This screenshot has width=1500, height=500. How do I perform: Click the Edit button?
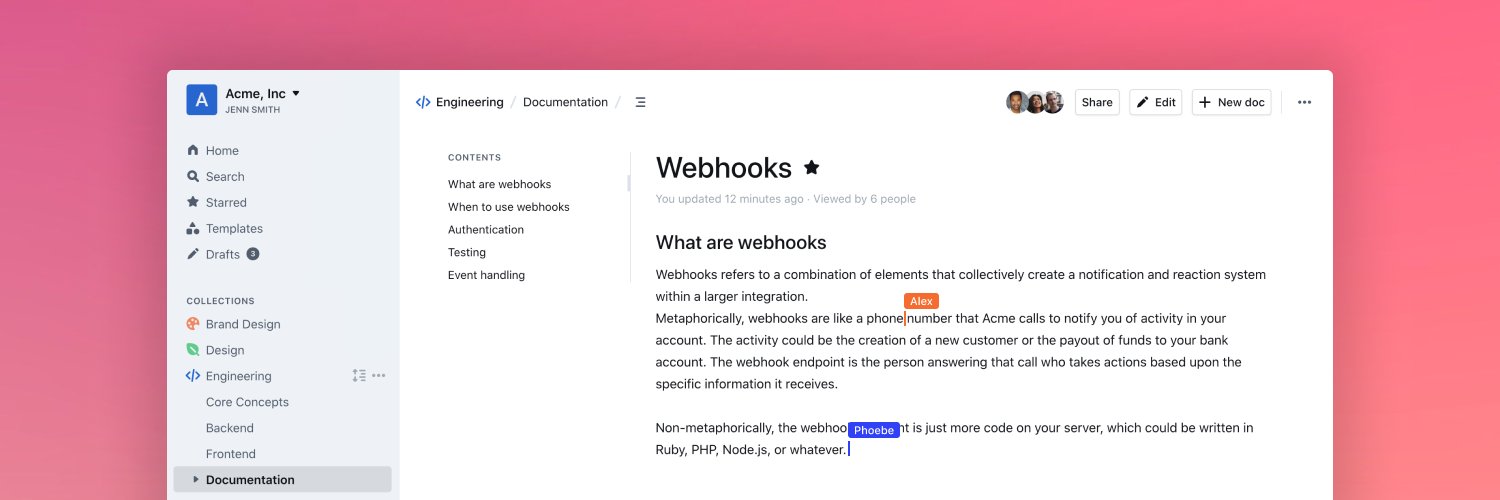pos(1156,102)
